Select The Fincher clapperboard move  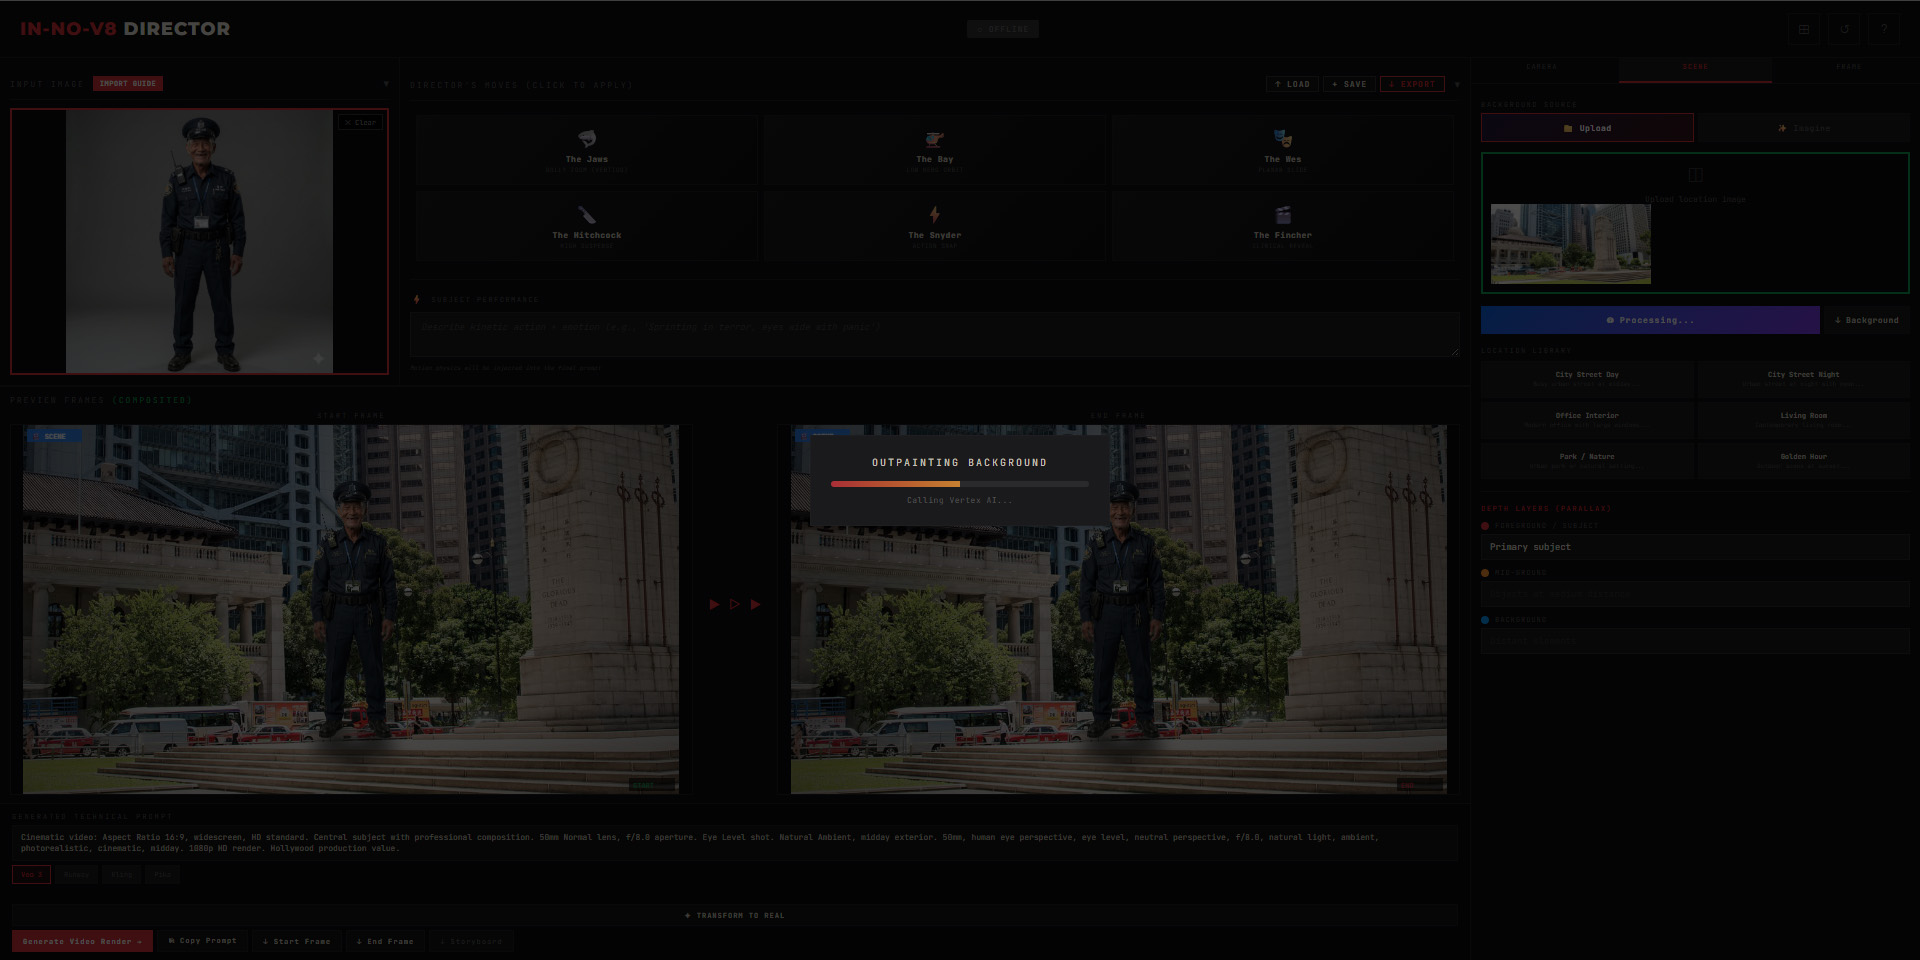pos(1282,226)
